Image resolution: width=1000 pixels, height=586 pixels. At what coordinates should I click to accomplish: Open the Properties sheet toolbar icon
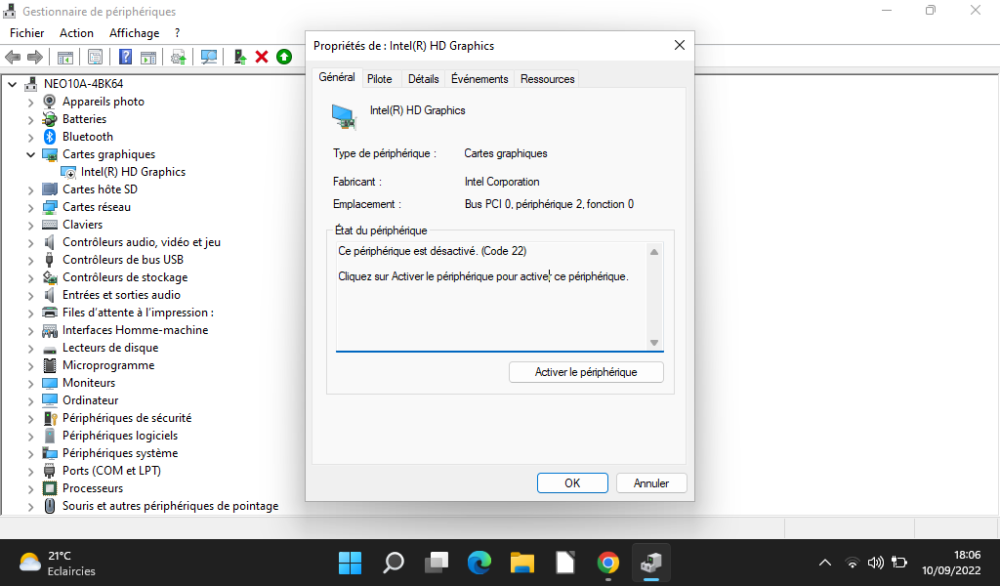point(95,57)
